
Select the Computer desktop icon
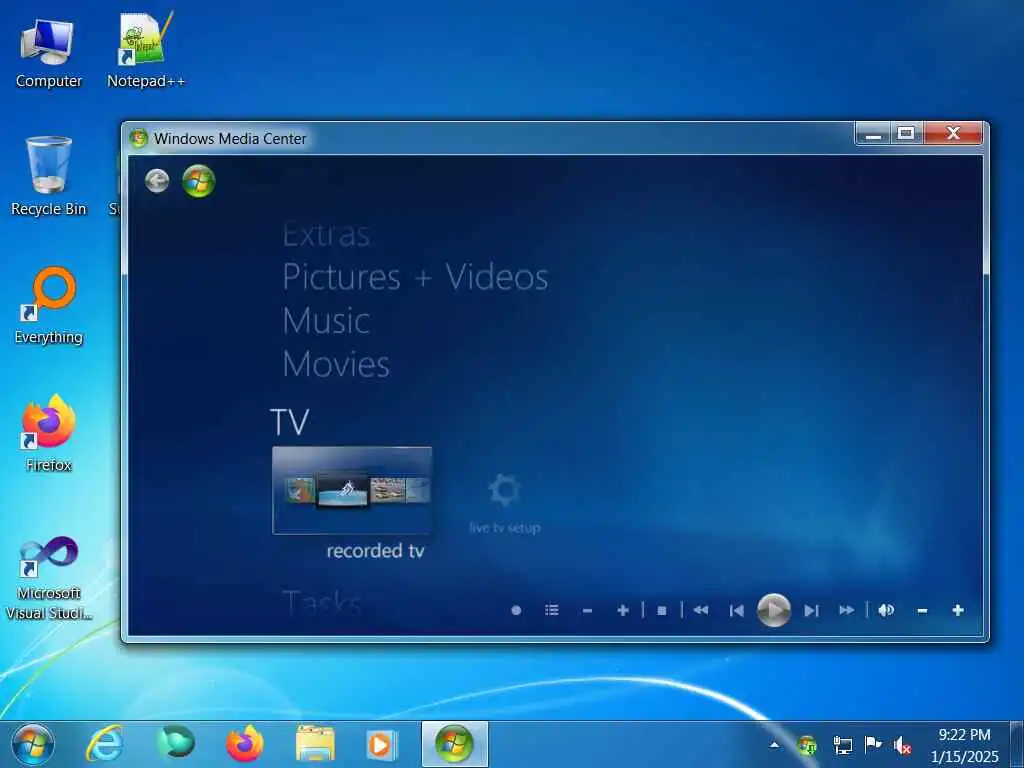tap(48, 54)
